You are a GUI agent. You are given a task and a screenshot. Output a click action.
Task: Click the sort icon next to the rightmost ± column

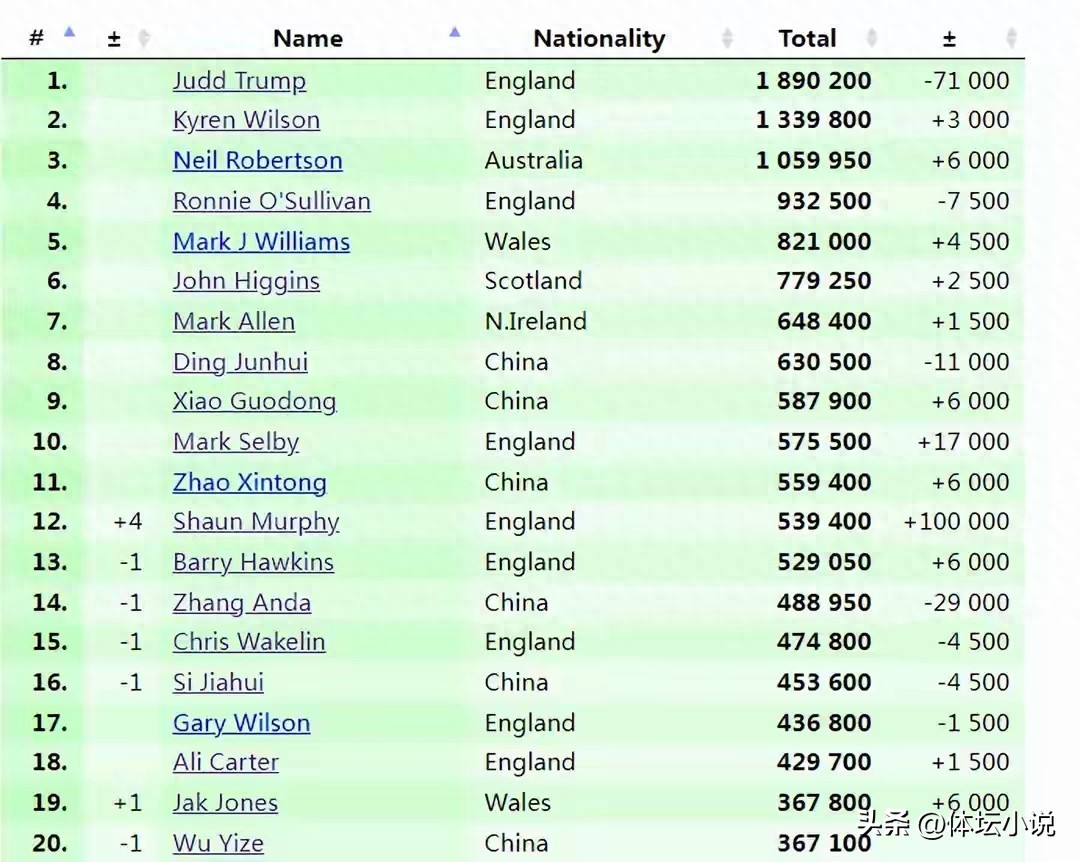[x=1010, y=38]
